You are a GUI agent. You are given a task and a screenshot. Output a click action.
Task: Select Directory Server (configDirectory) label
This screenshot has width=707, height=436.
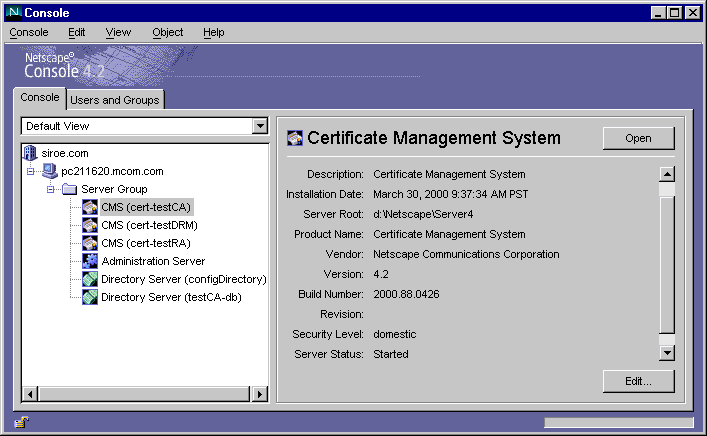pyautogui.click(x=184, y=280)
